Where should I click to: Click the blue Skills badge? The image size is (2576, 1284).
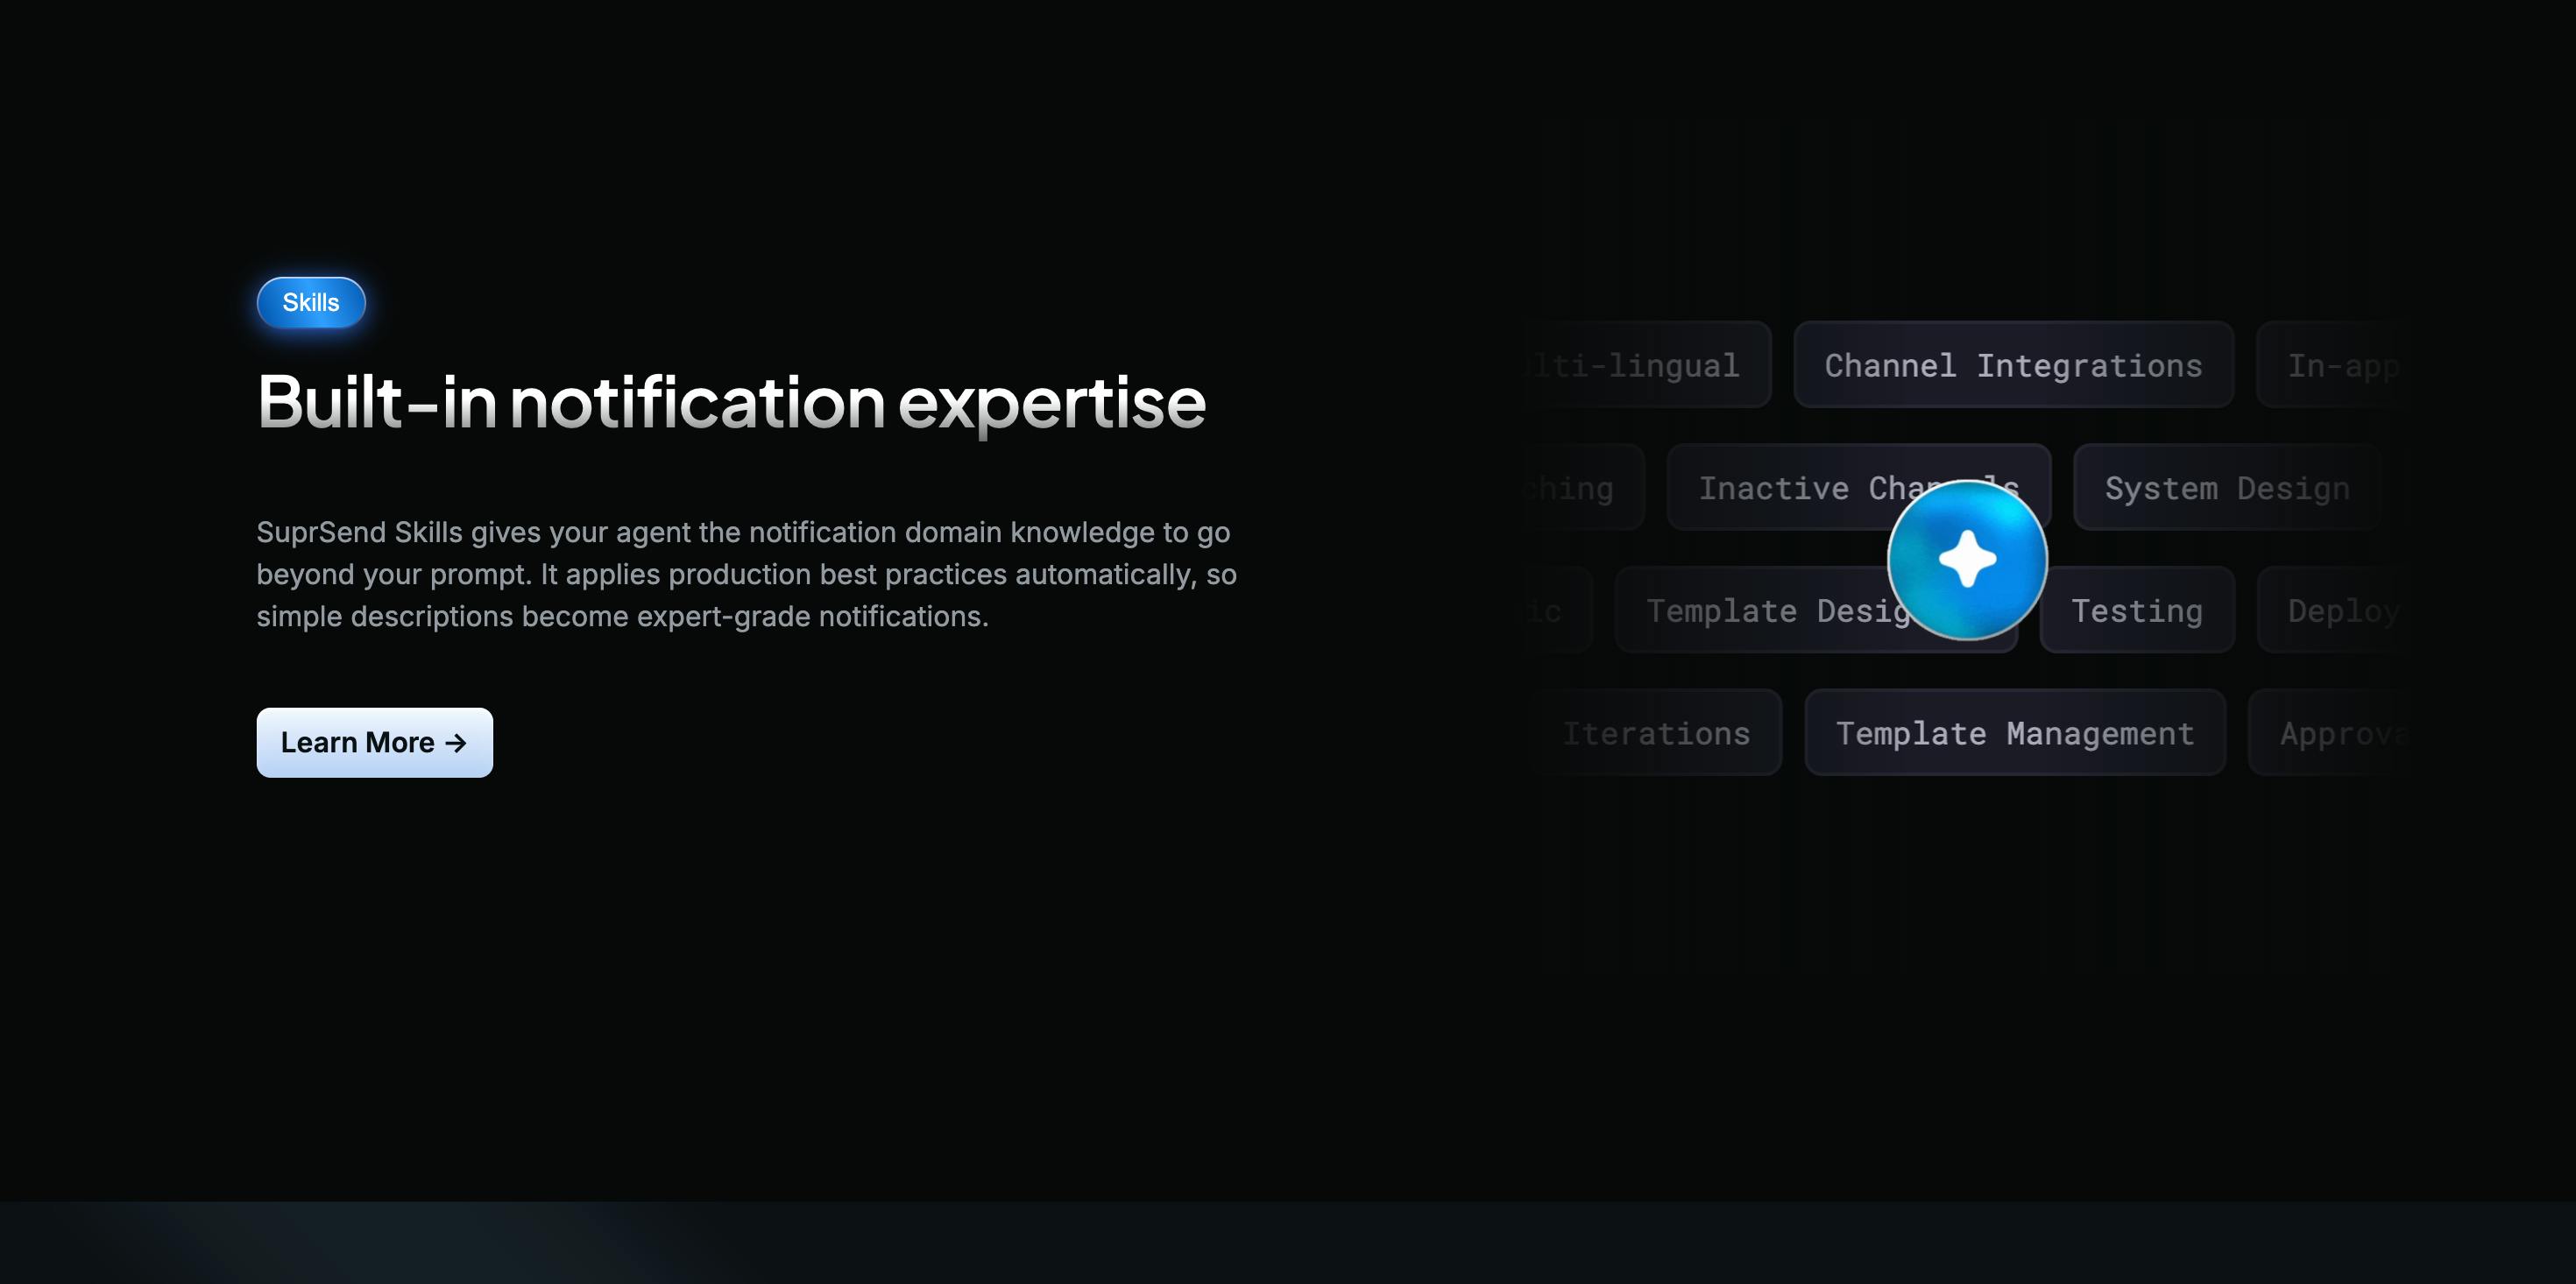(x=311, y=302)
